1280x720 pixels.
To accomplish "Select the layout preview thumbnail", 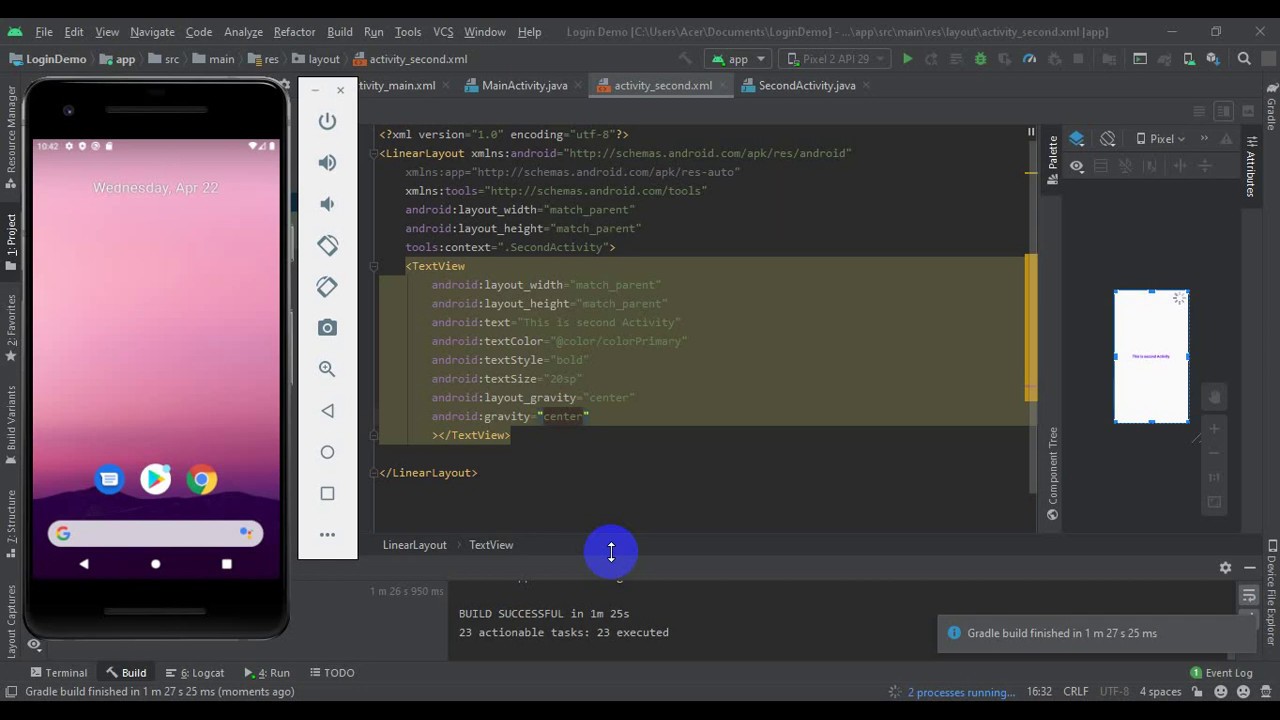I will click(x=1151, y=357).
